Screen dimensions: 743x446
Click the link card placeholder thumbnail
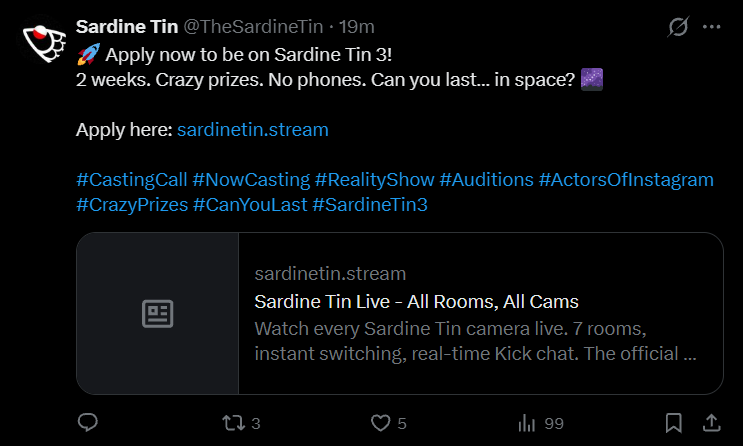coord(158,313)
